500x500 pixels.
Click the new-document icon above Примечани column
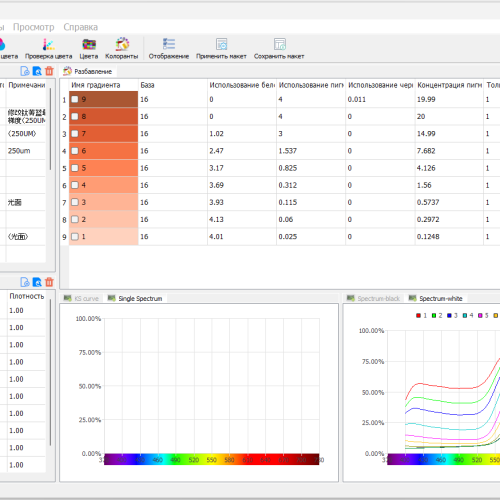(x=25, y=71)
